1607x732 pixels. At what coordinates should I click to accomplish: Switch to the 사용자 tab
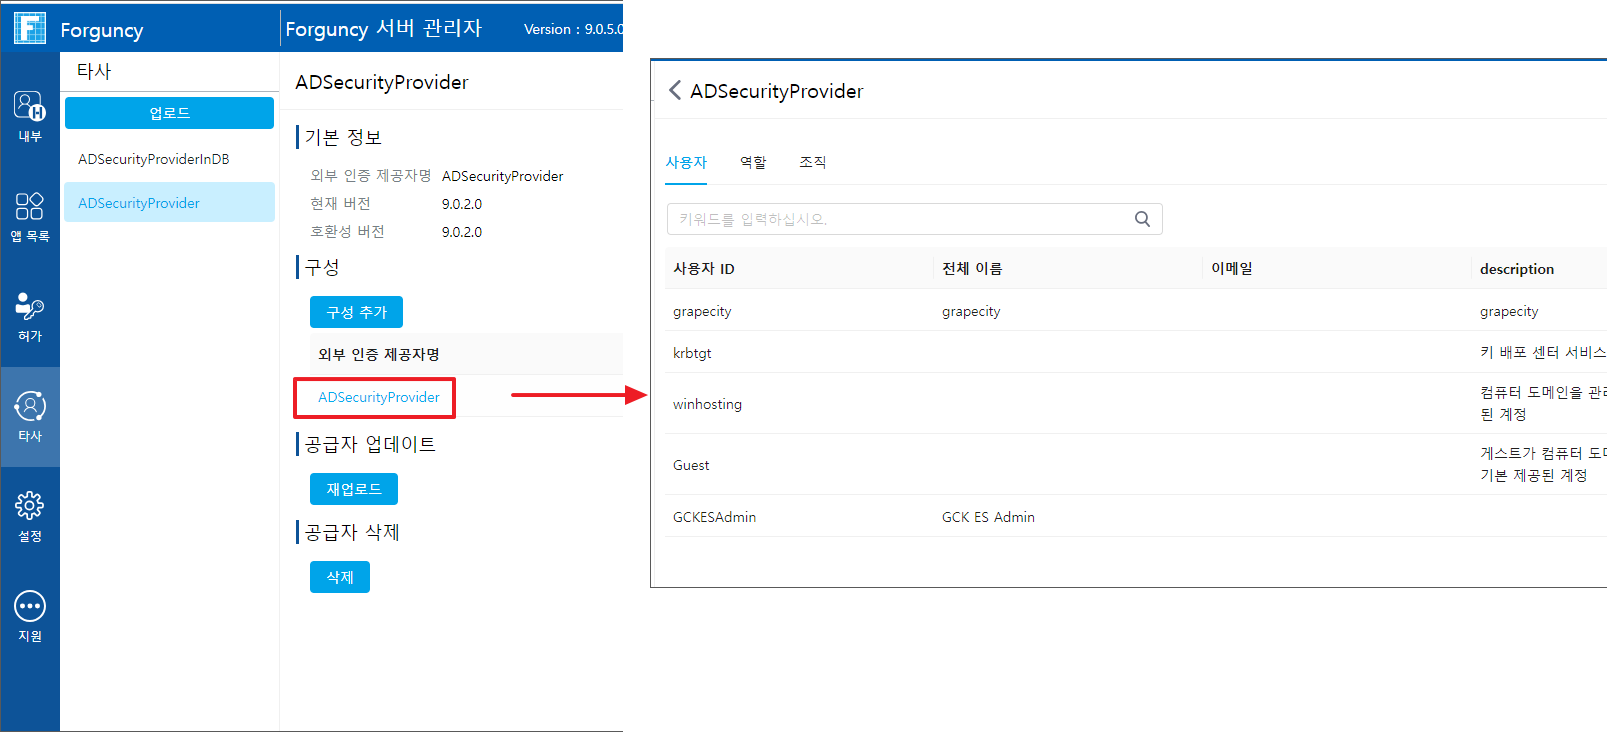(x=686, y=162)
